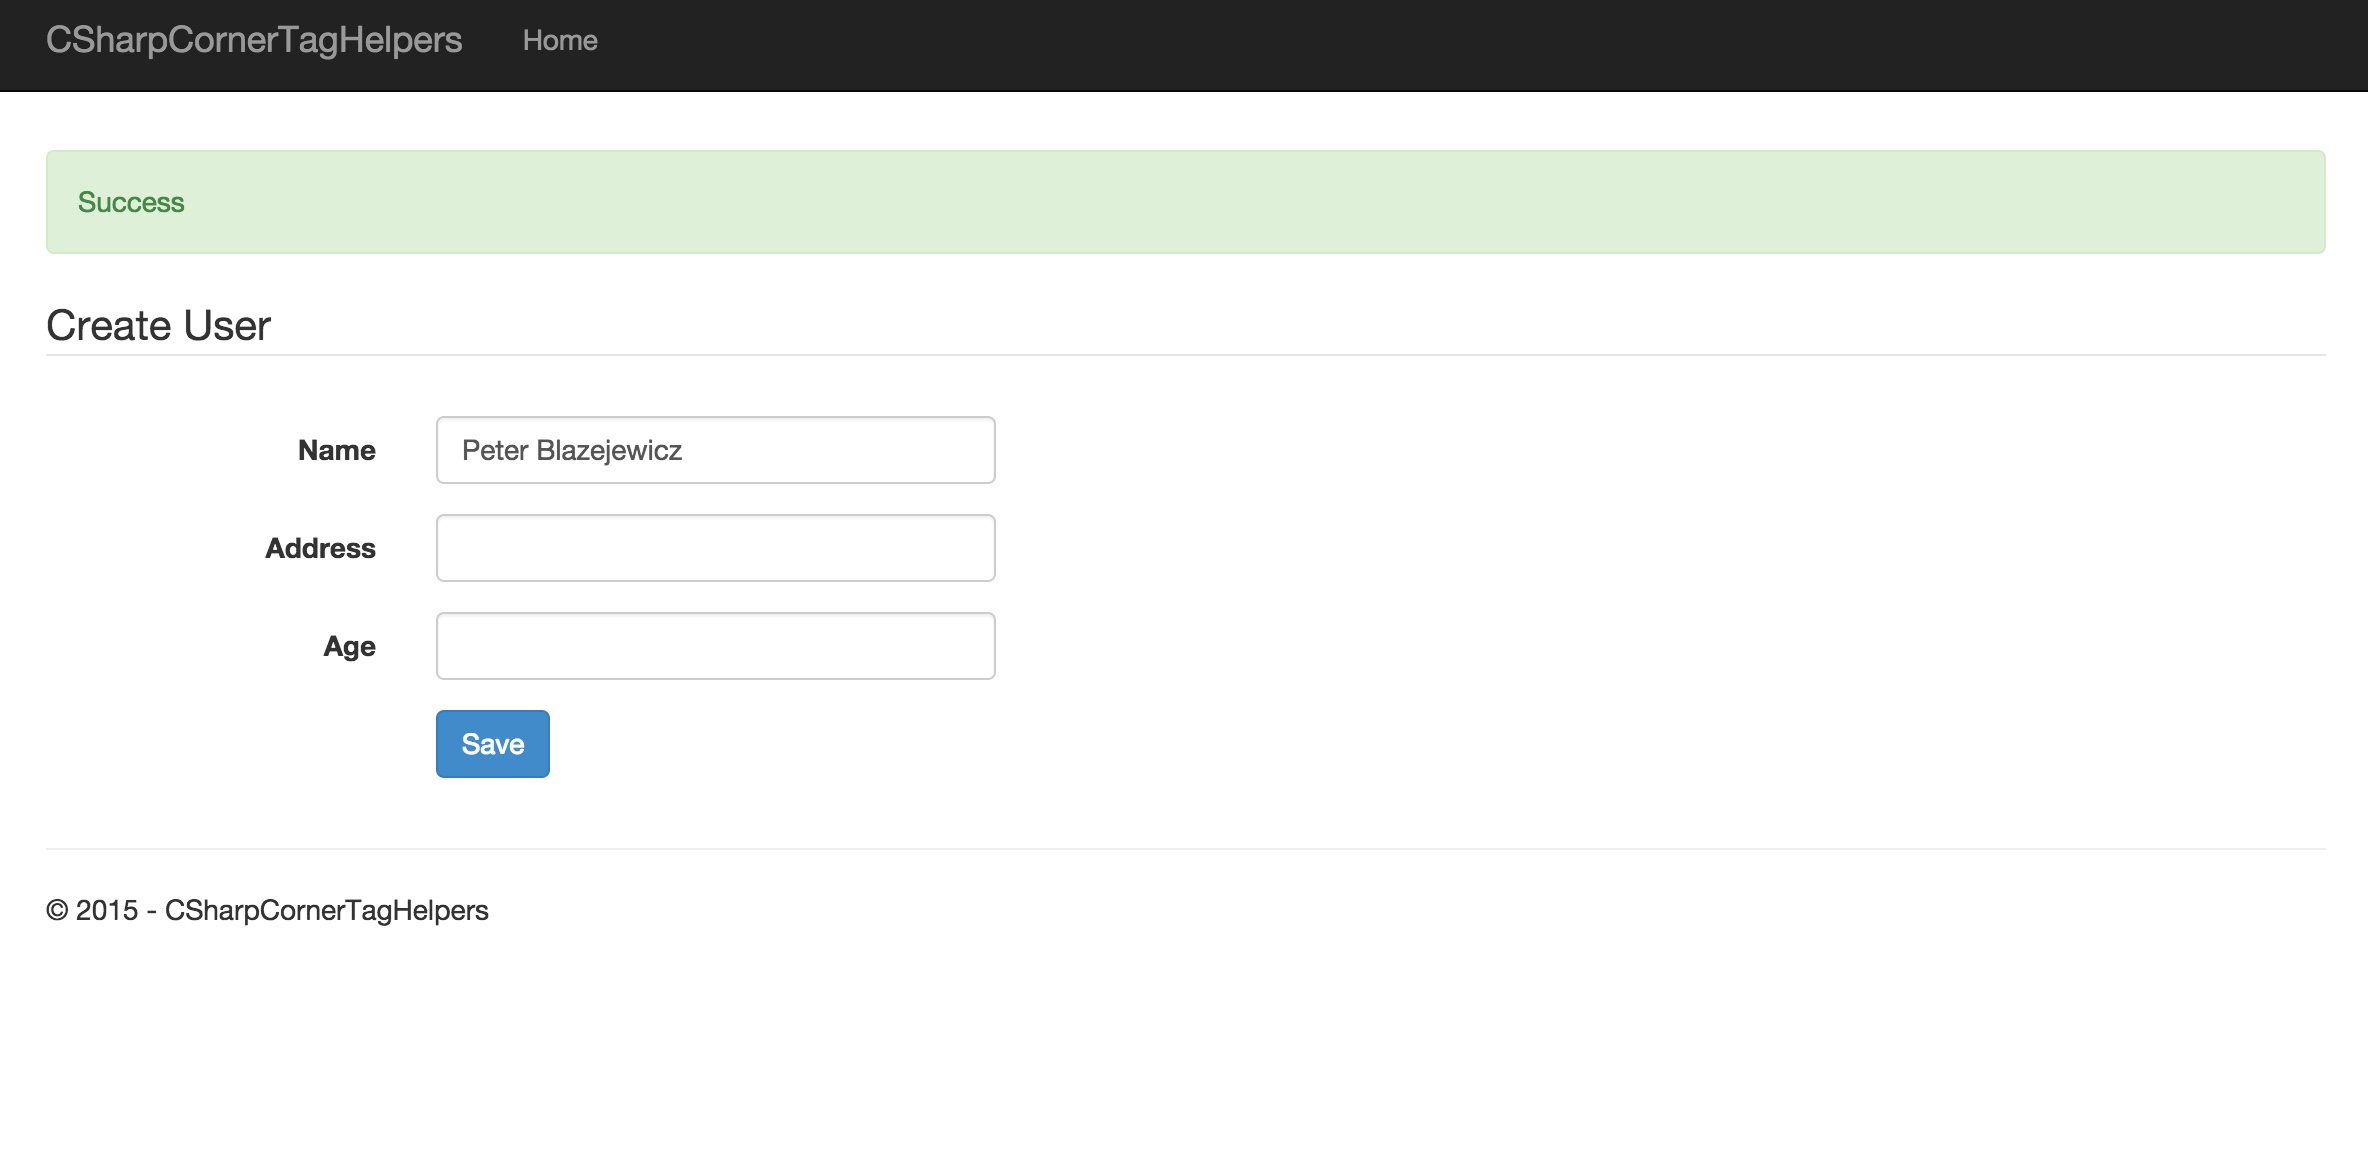
Task: Click the CSharpCornerTagHelpers brand link
Action: (254, 40)
